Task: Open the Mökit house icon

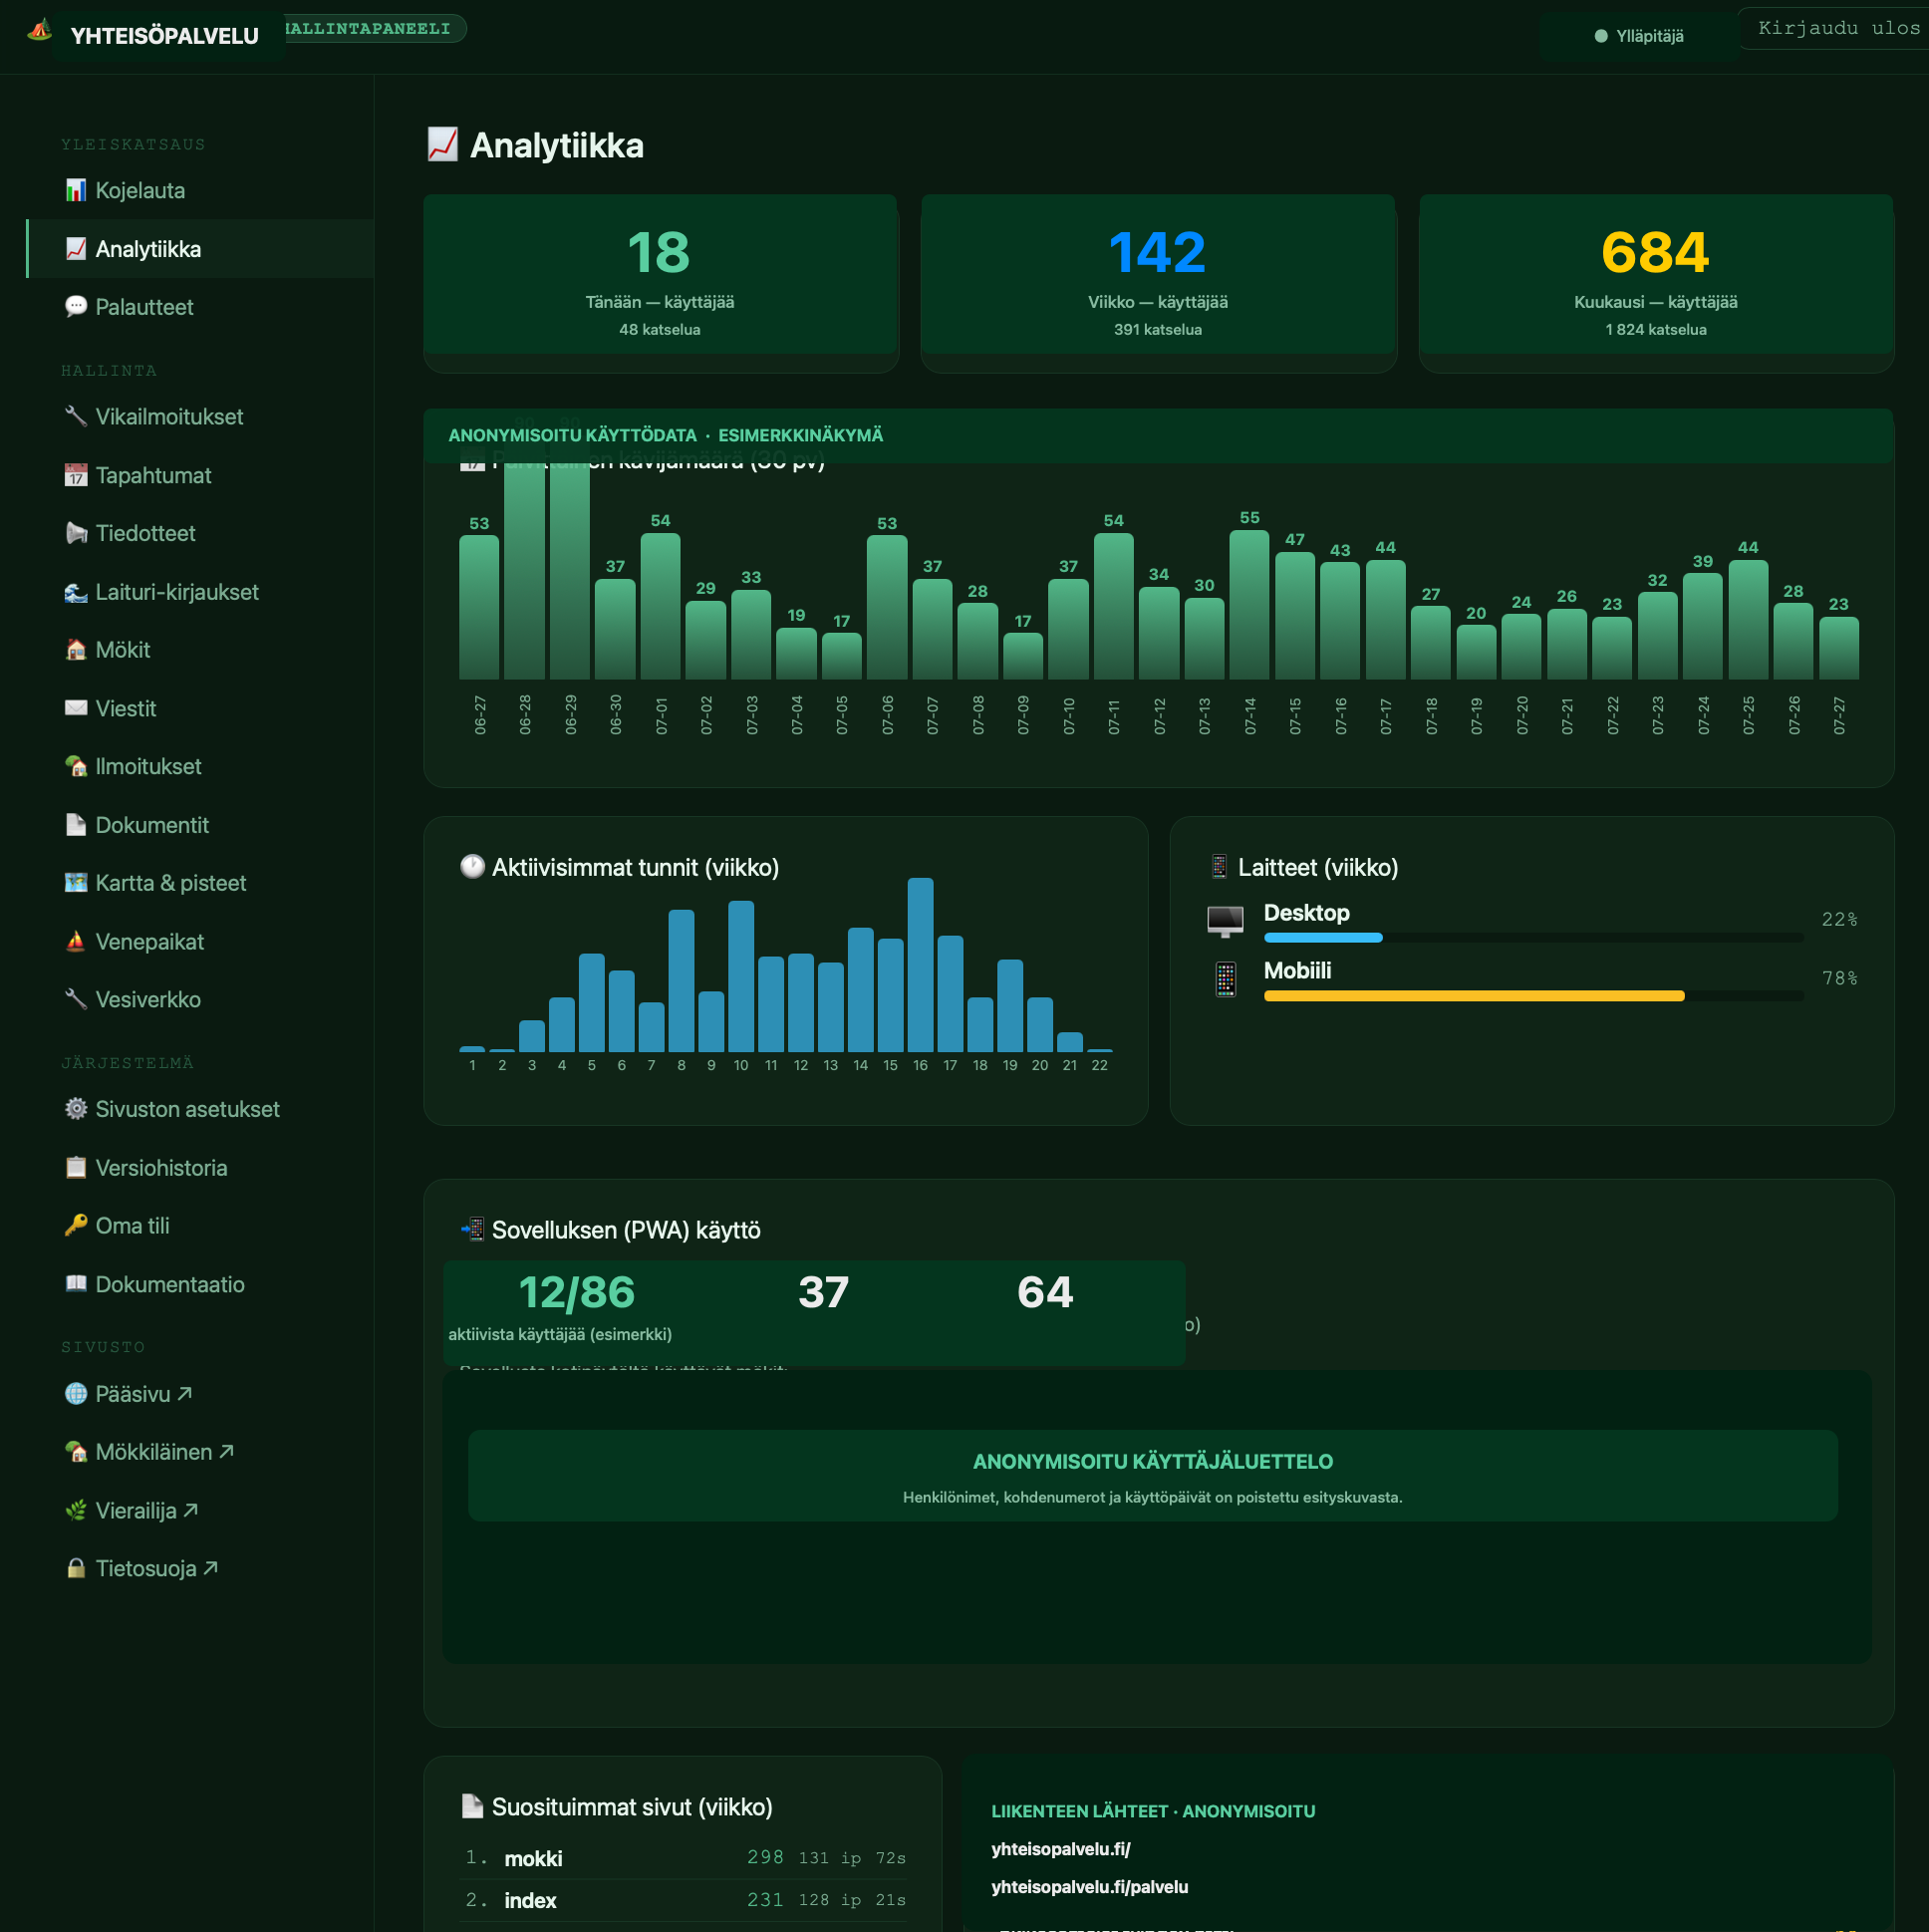Action: coord(76,650)
